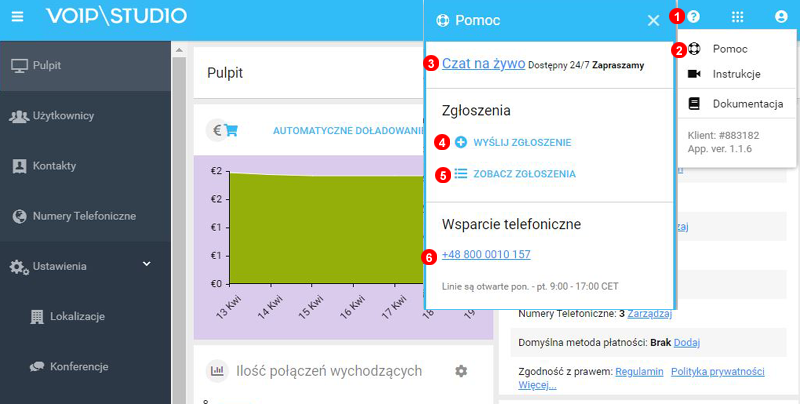Open the help question mark icon

pos(693,17)
